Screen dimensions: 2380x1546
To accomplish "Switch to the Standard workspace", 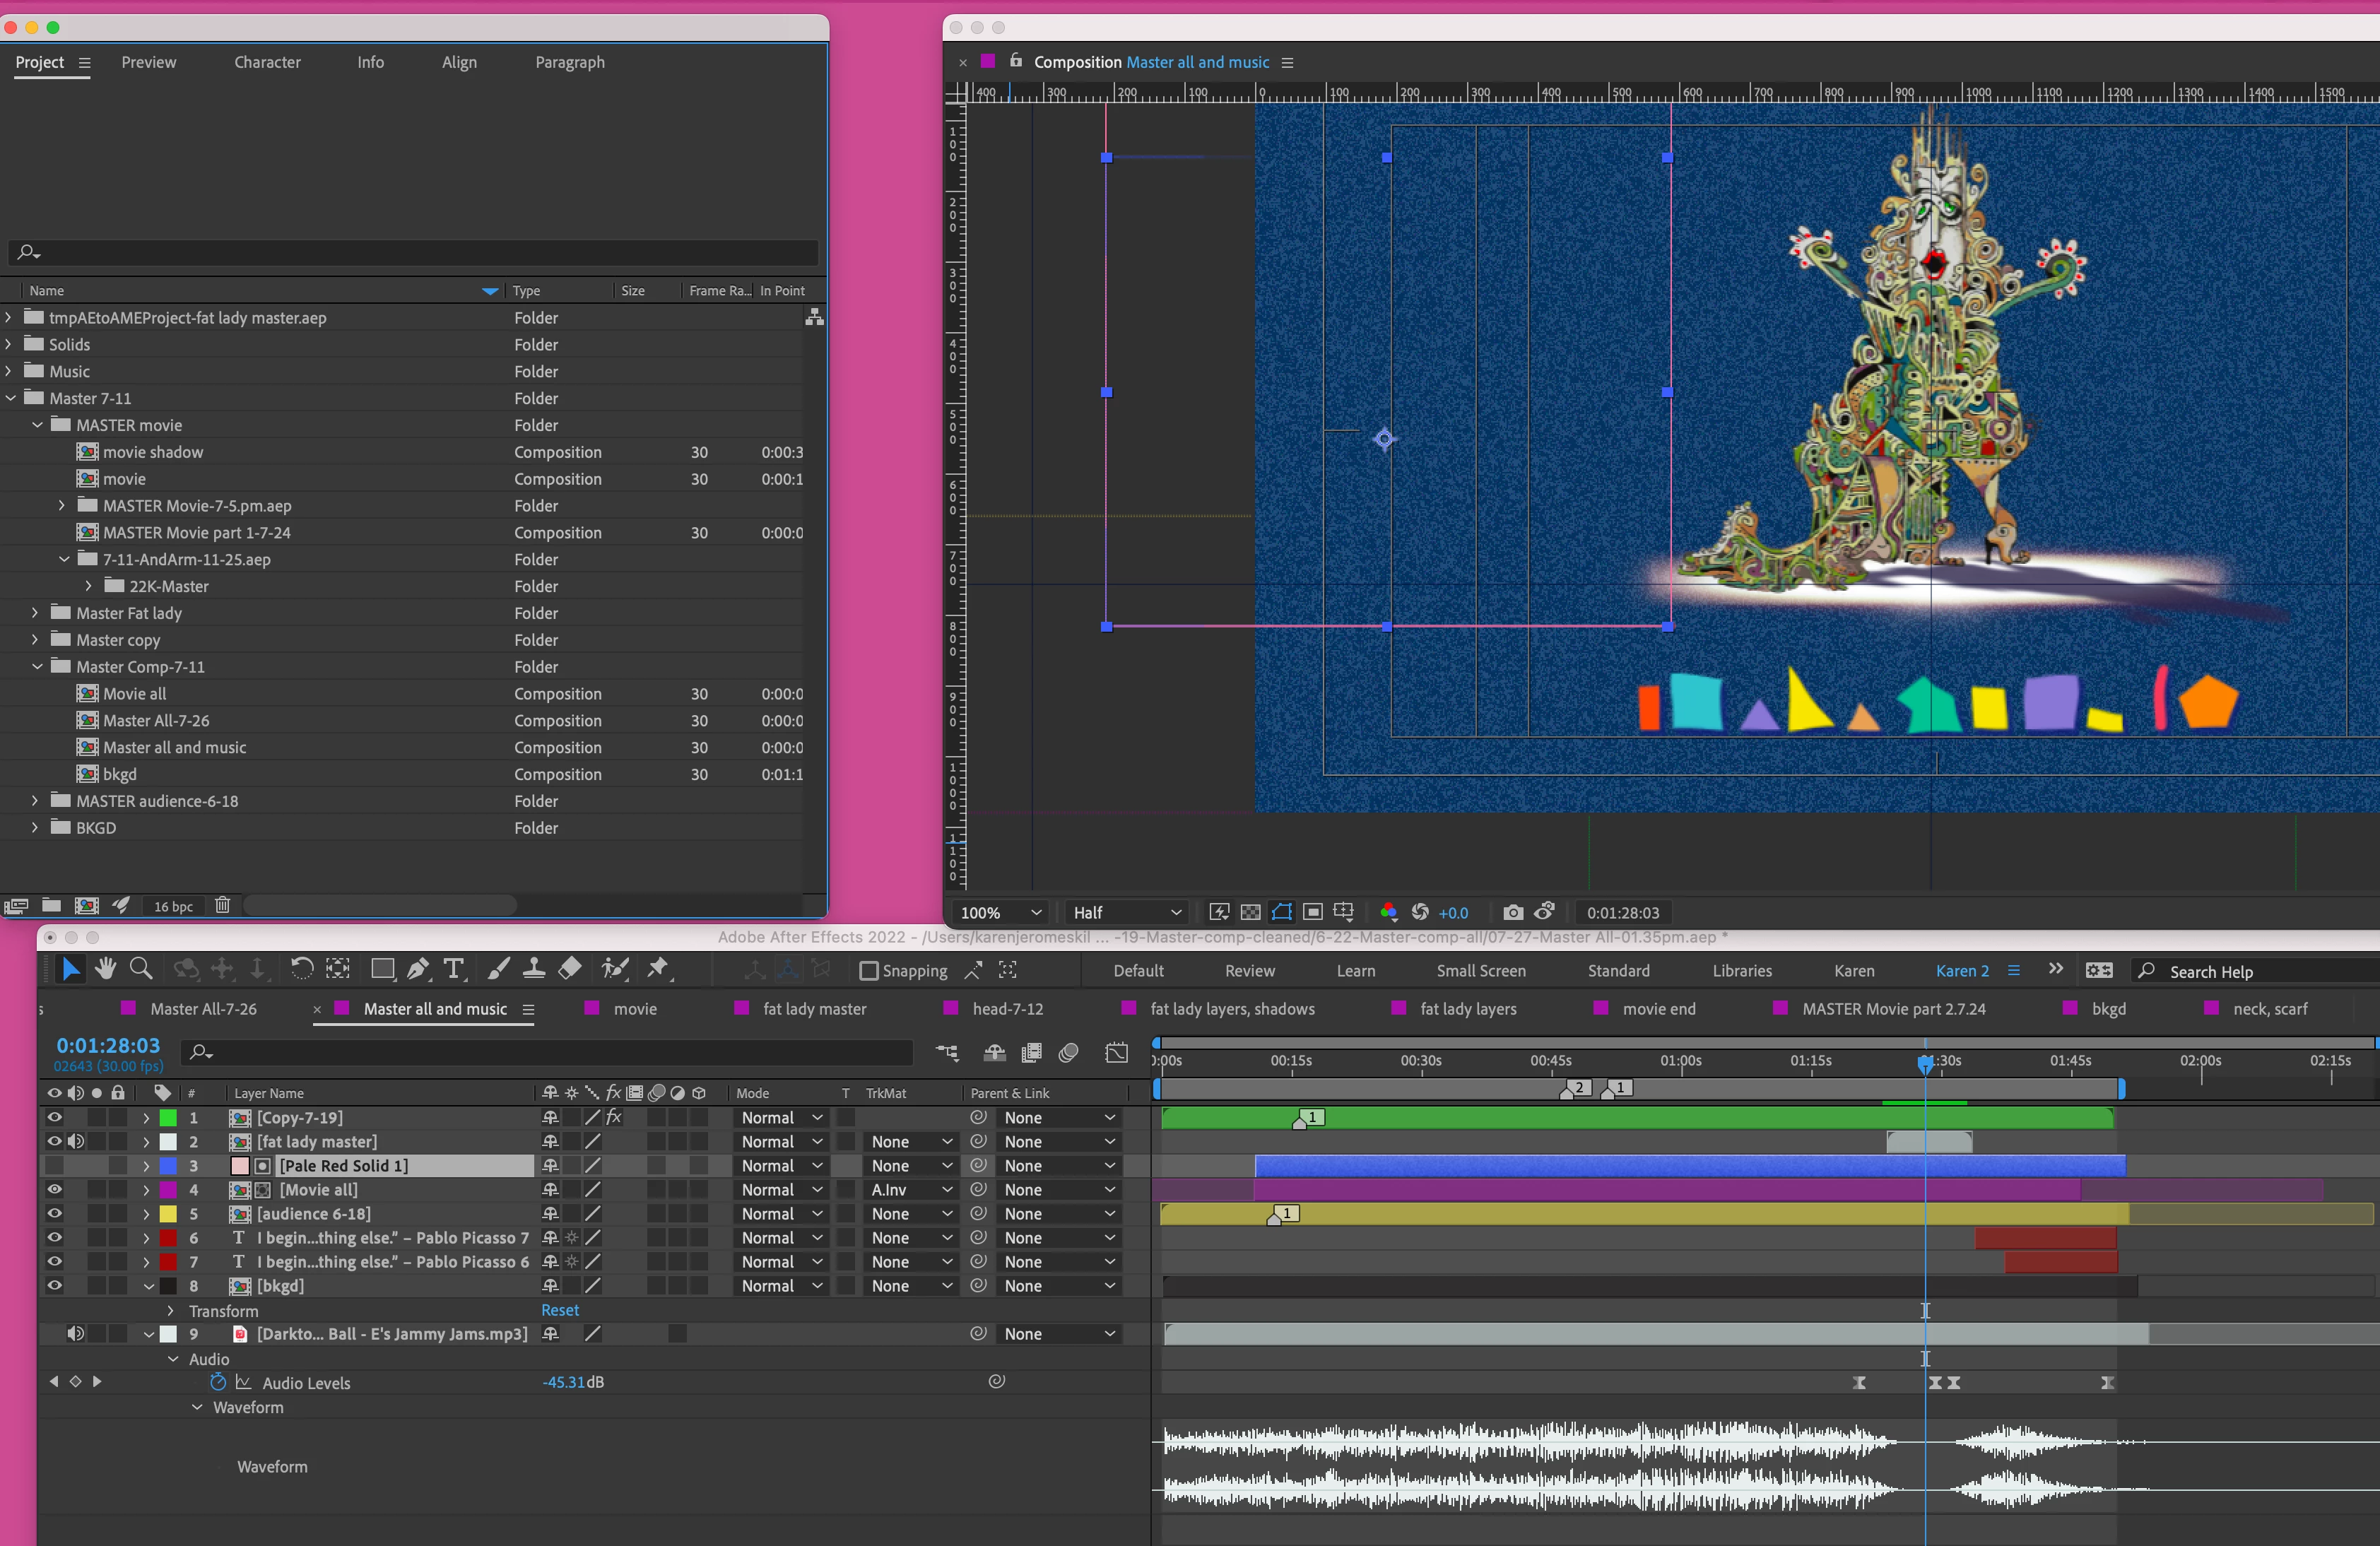I will click(1618, 971).
